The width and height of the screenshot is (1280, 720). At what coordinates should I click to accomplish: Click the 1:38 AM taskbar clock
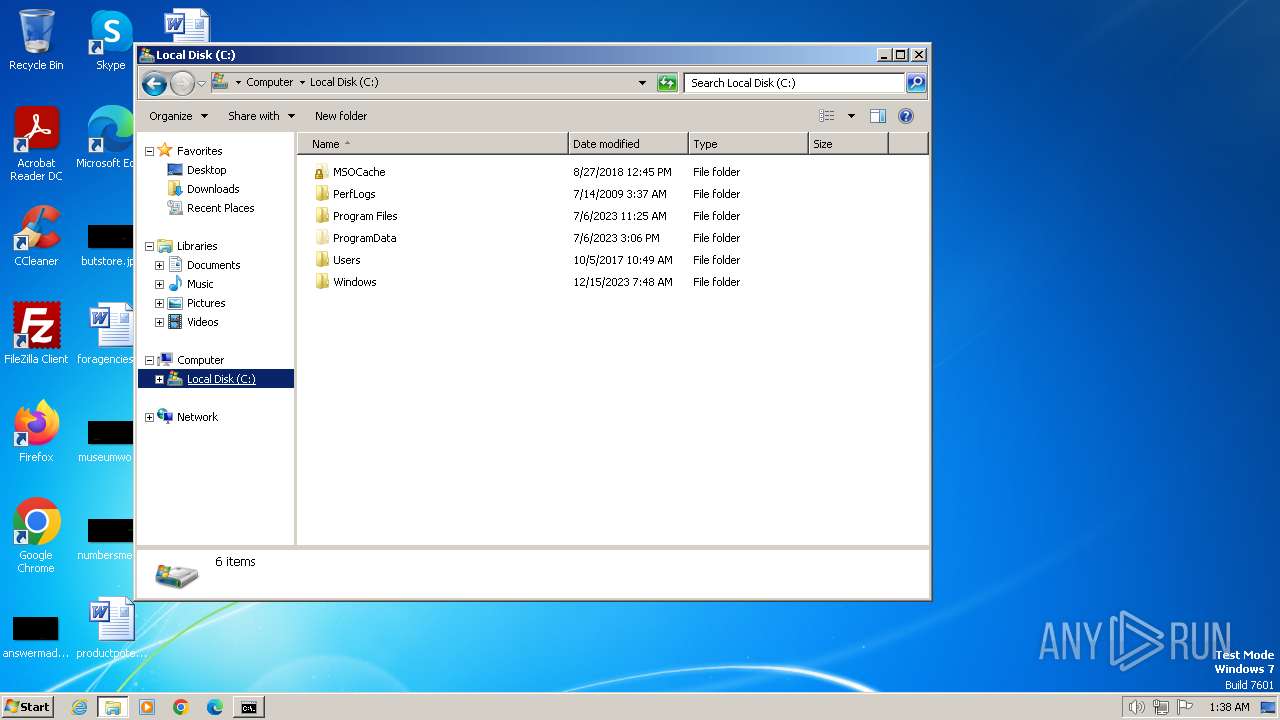click(x=1229, y=707)
